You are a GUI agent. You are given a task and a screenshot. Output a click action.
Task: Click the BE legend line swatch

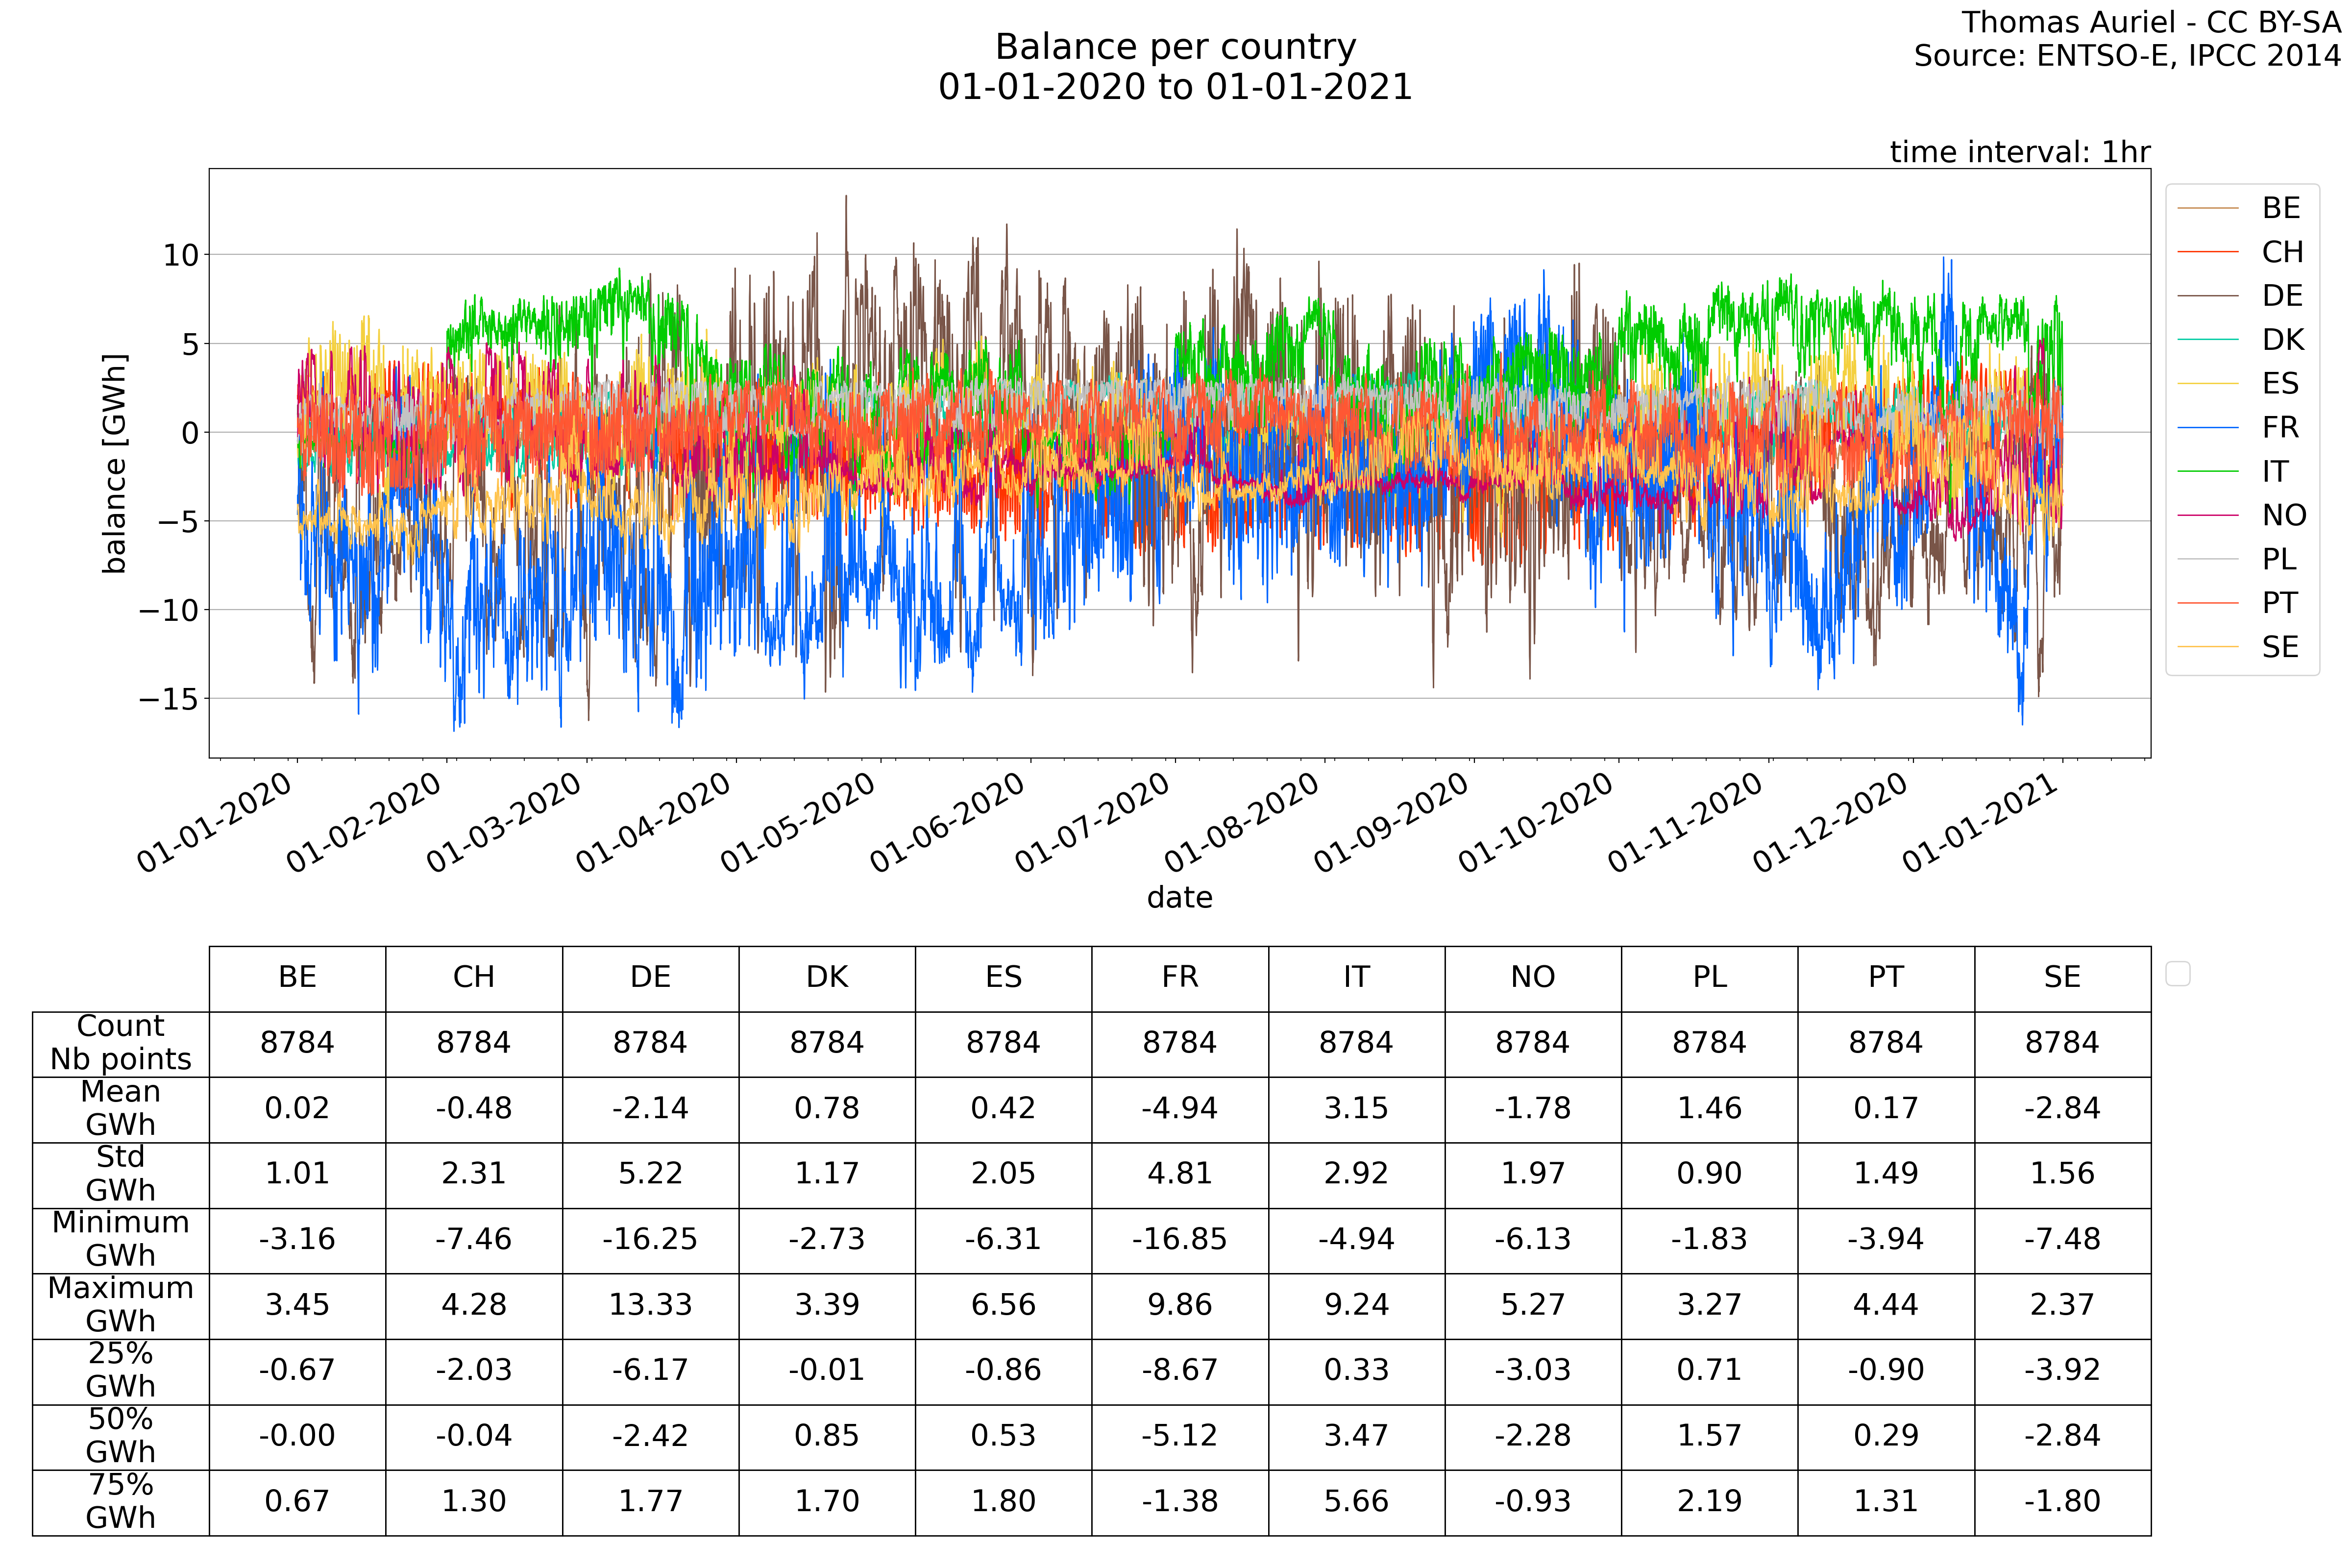coord(2207,208)
